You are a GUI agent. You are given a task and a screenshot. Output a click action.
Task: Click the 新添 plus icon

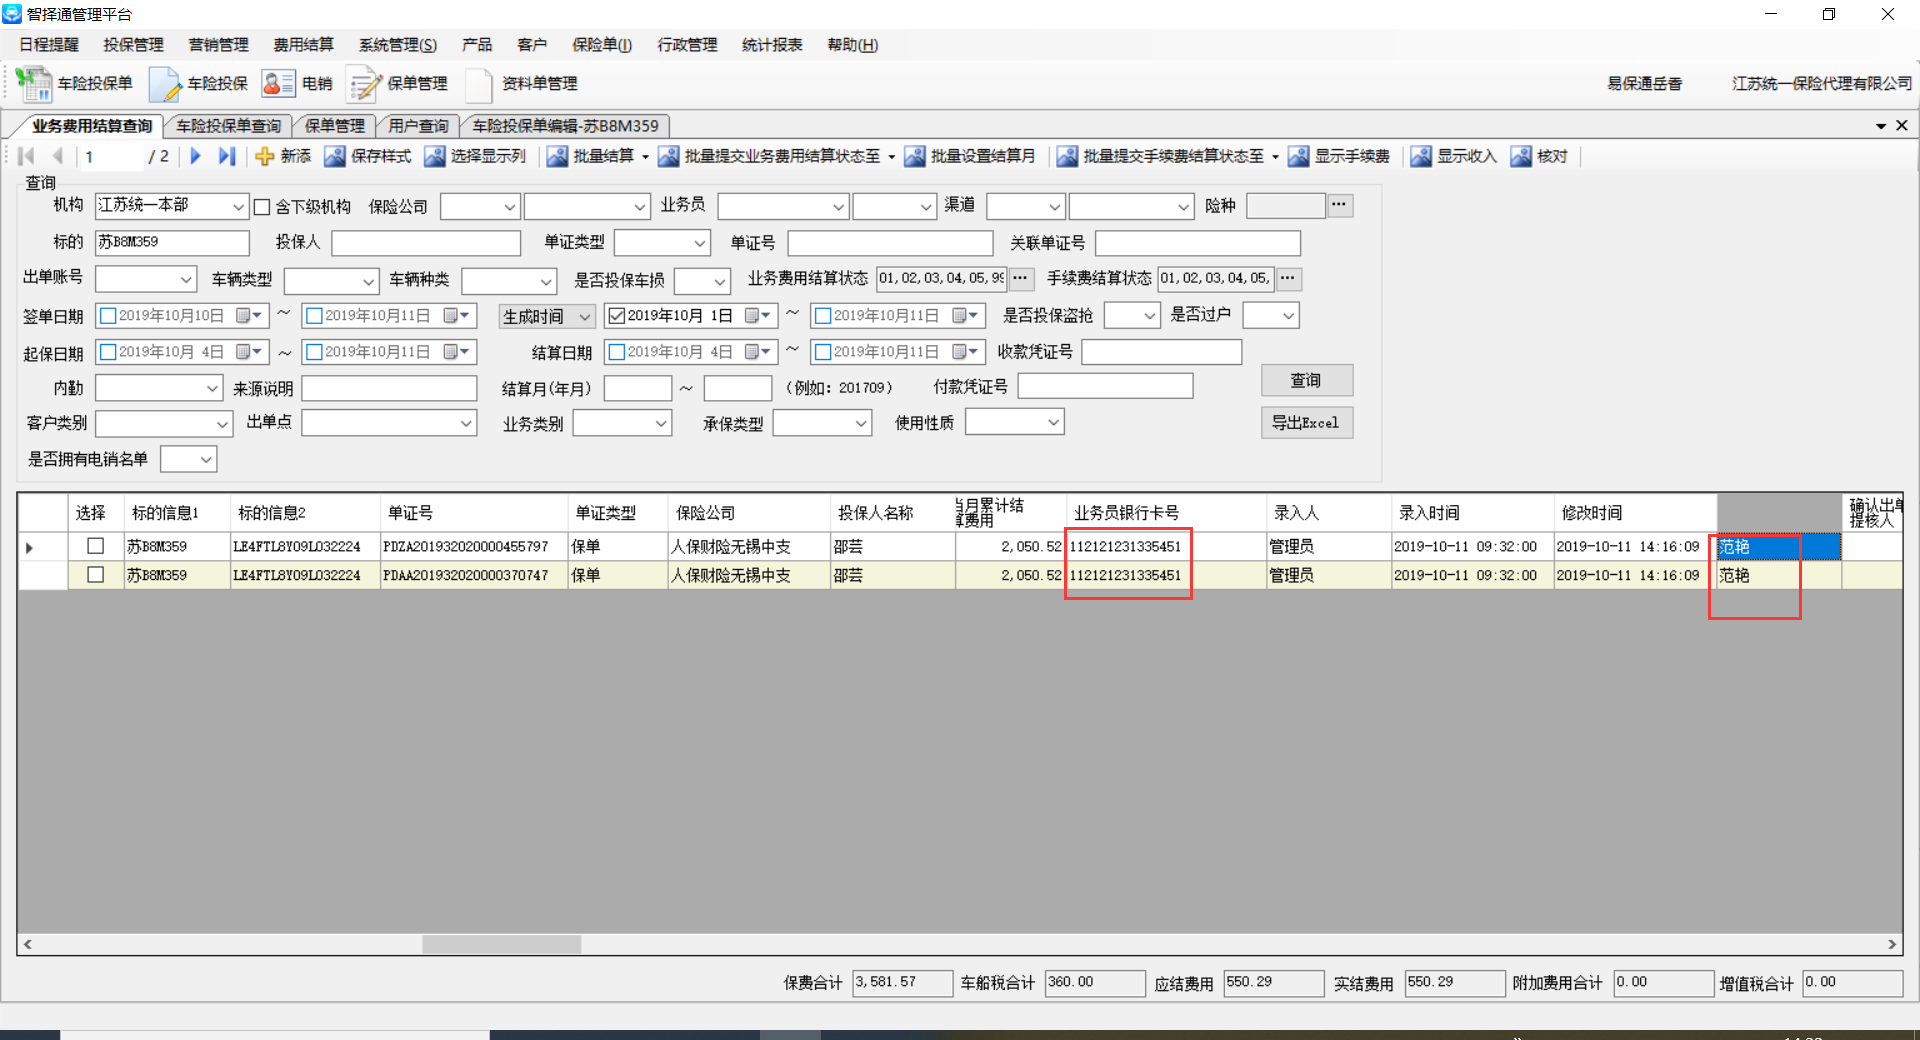pos(265,156)
